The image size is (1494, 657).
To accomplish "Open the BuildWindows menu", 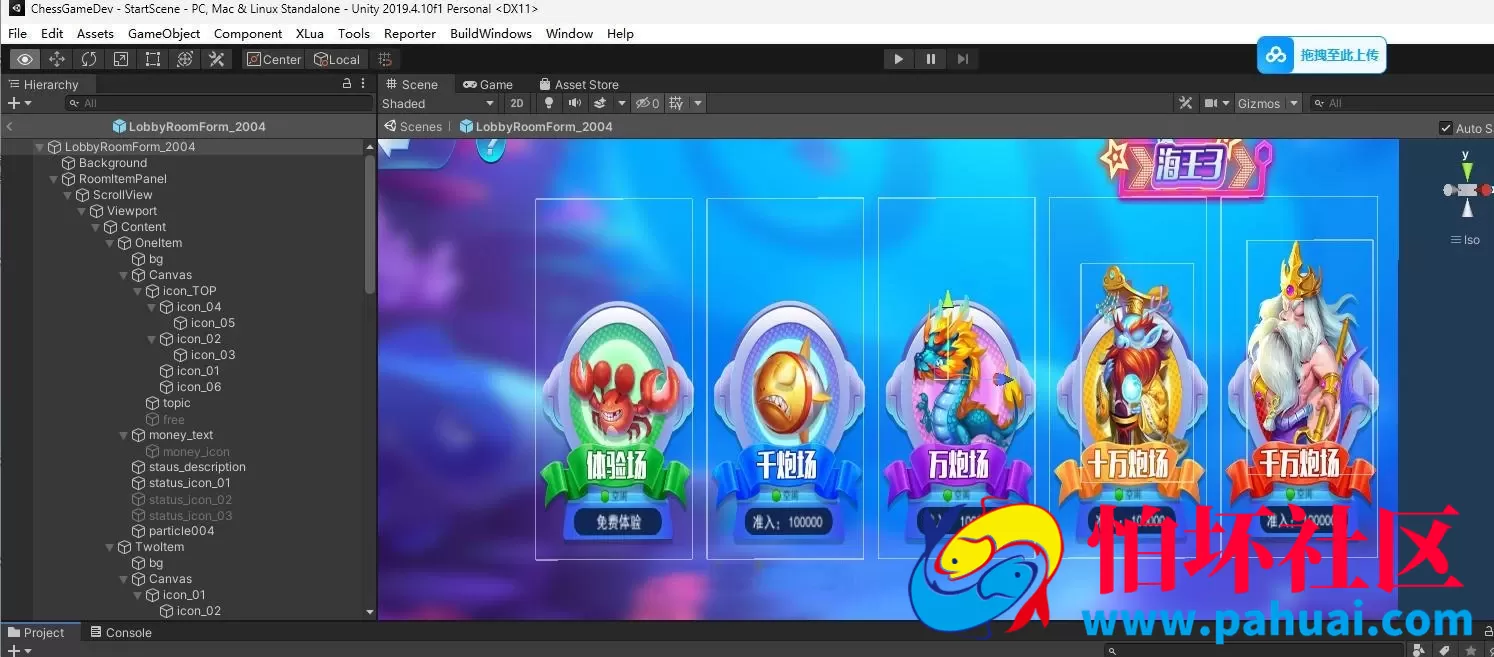I will (491, 33).
